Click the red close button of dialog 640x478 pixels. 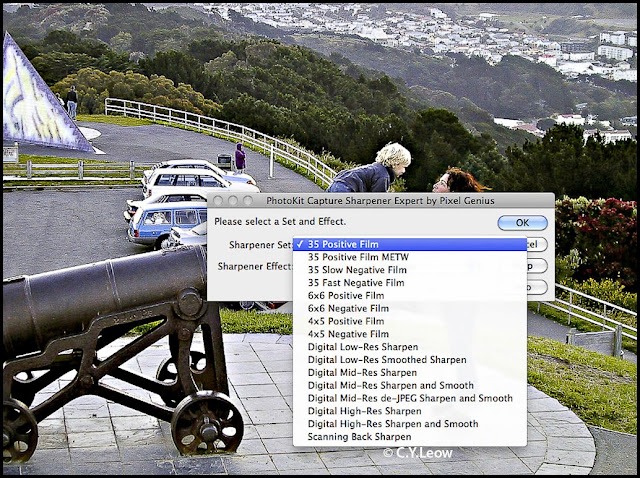(218, 200)
